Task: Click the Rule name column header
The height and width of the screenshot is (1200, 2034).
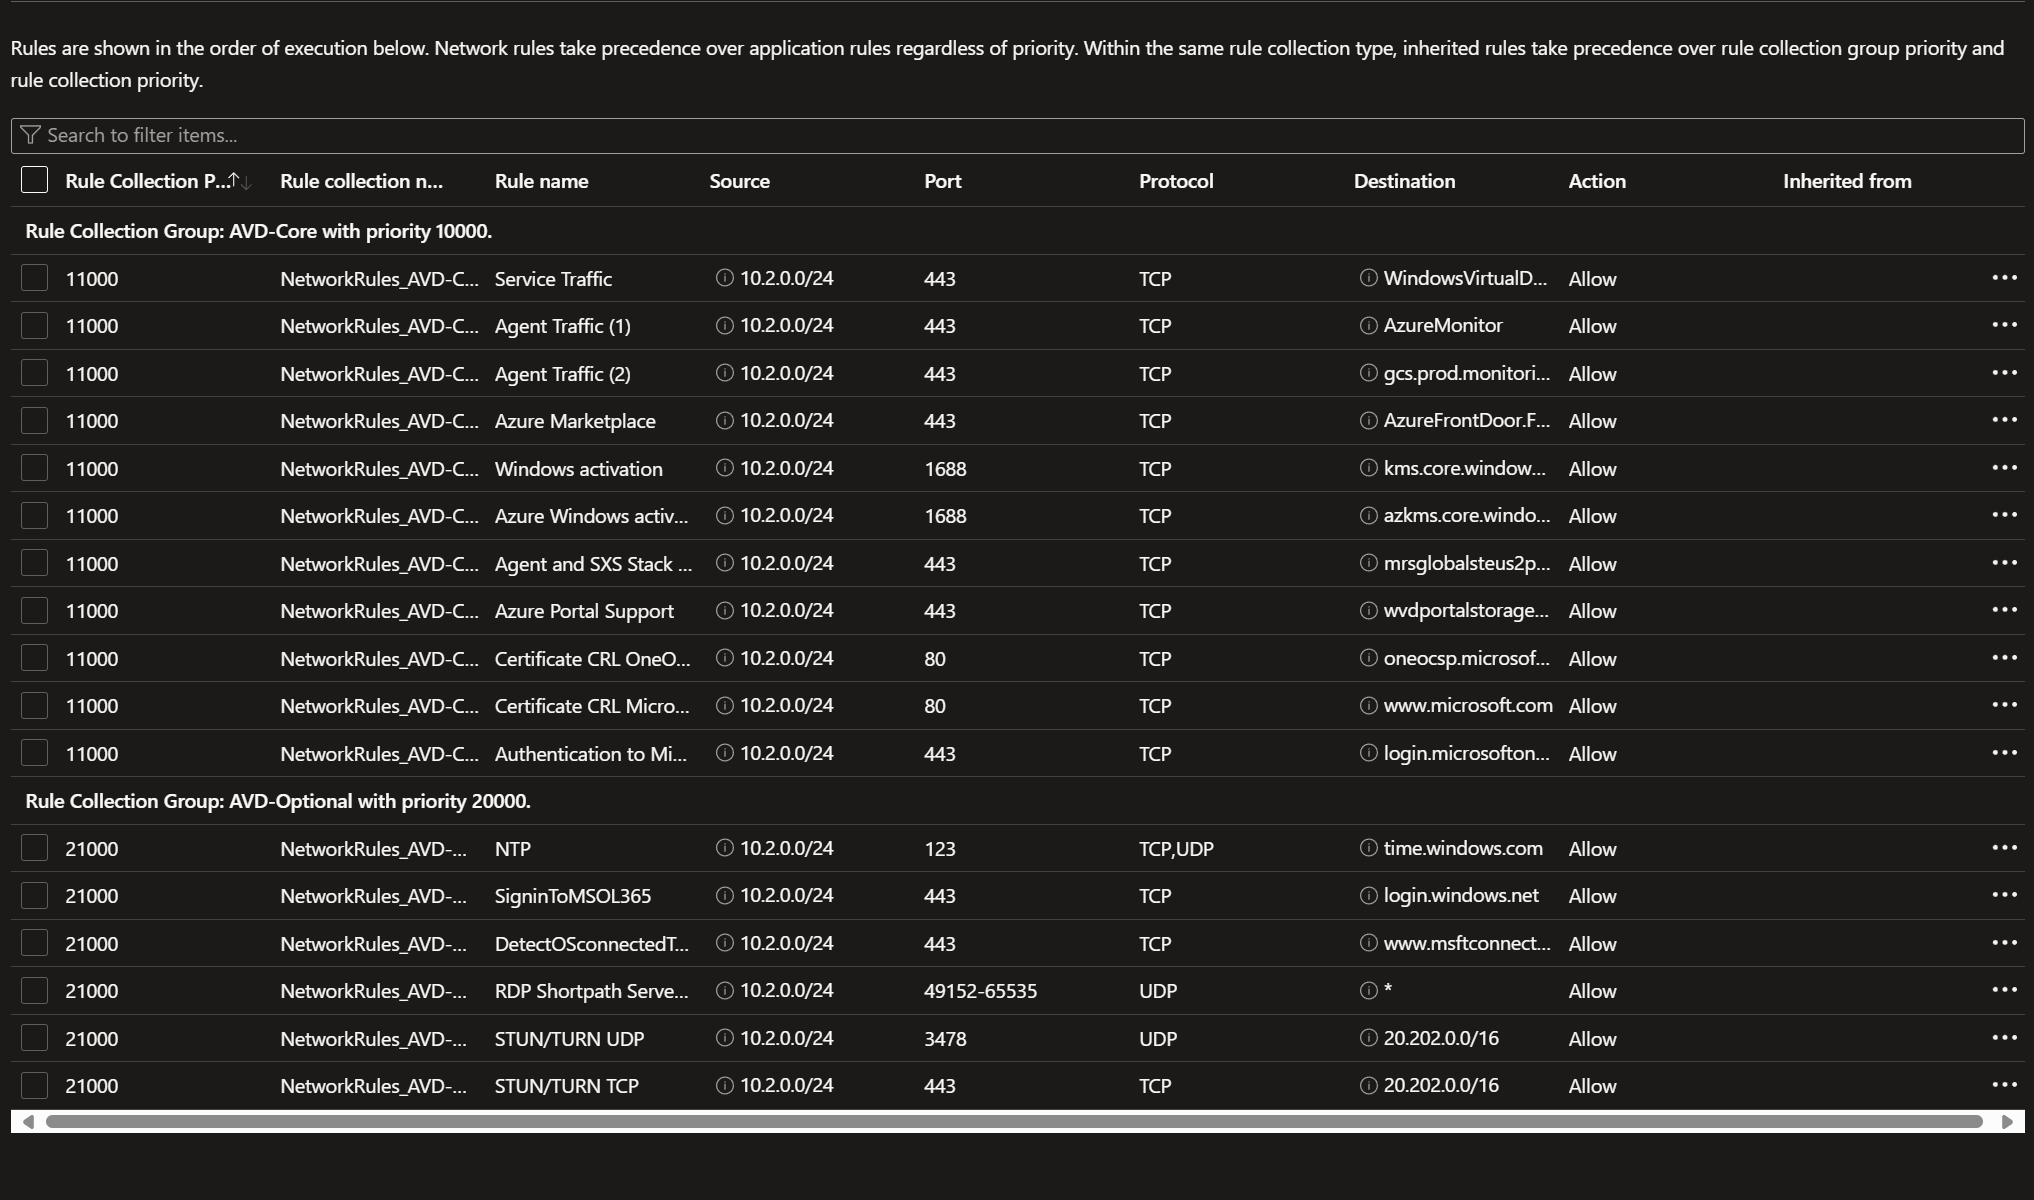Action: pos(541,181)
